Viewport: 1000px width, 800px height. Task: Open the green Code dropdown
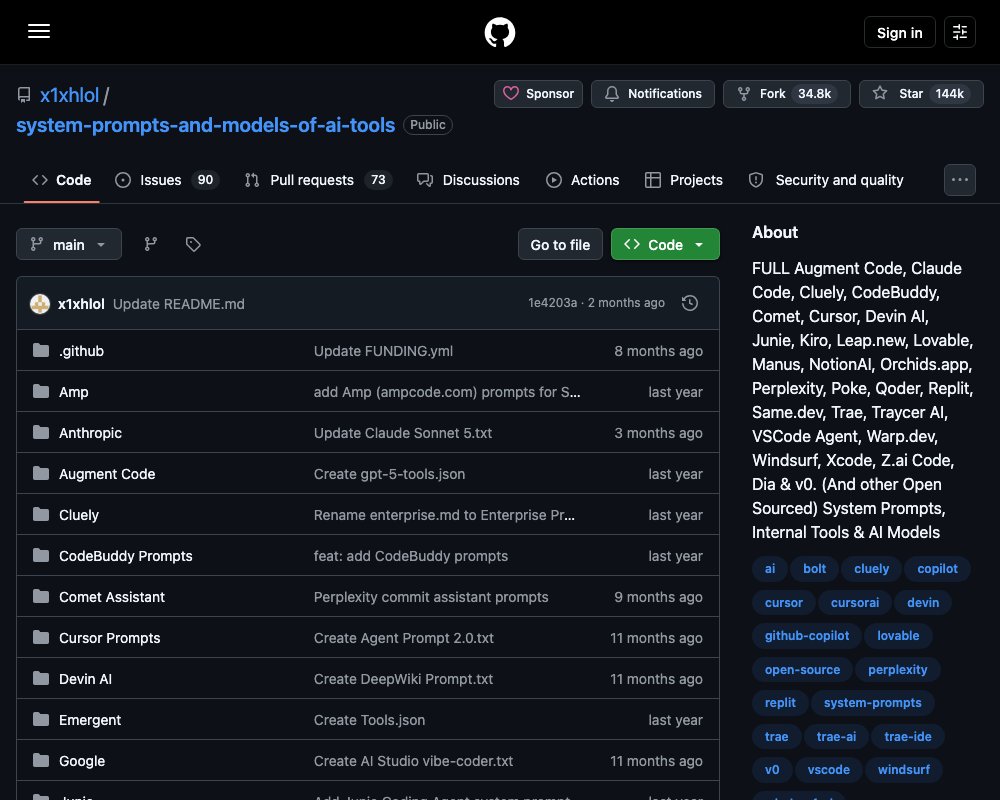pyautogui.click(x=665, y=244)
